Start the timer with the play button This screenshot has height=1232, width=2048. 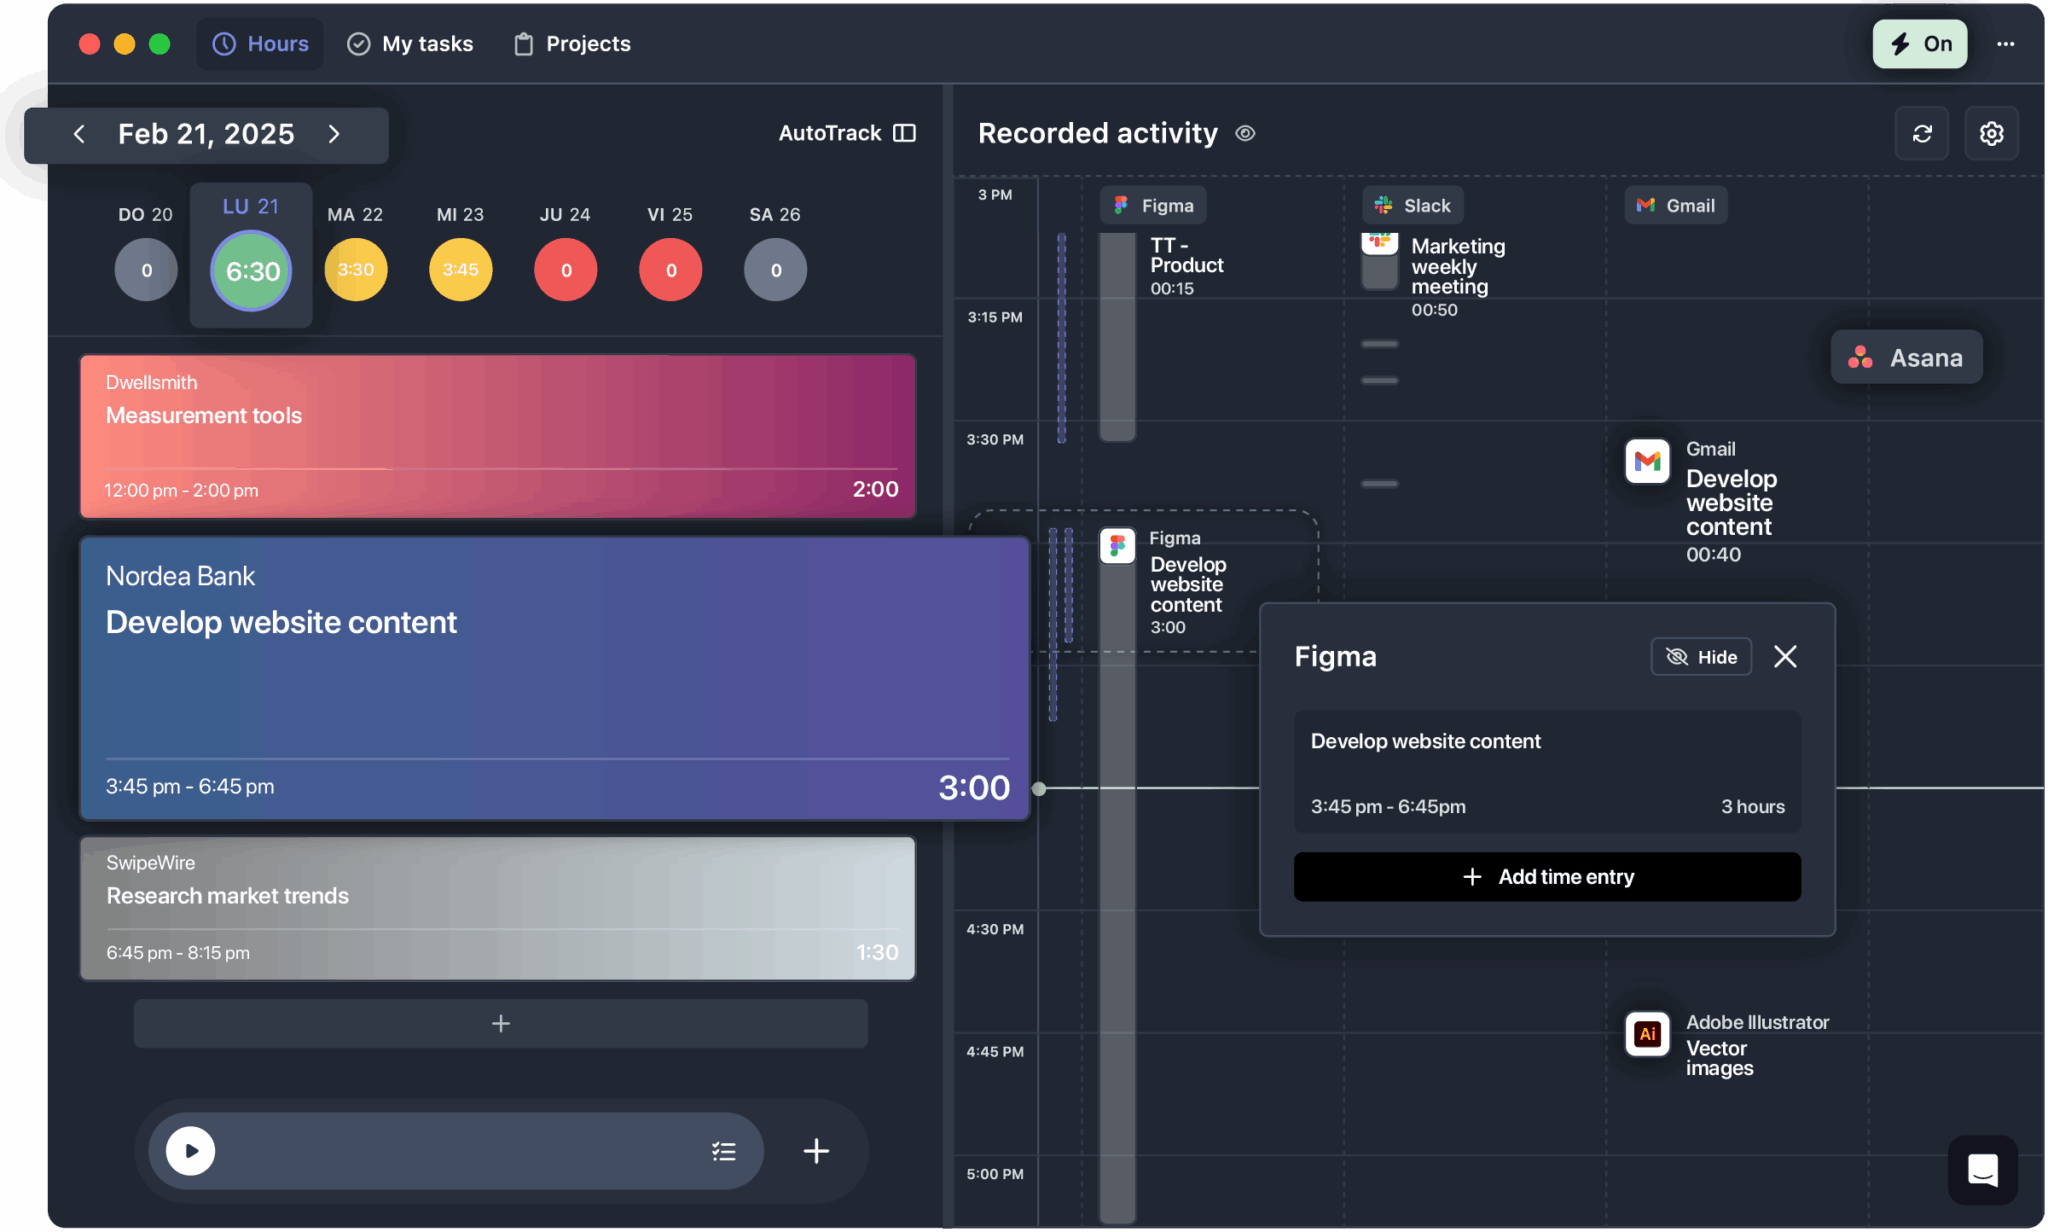189,1151
